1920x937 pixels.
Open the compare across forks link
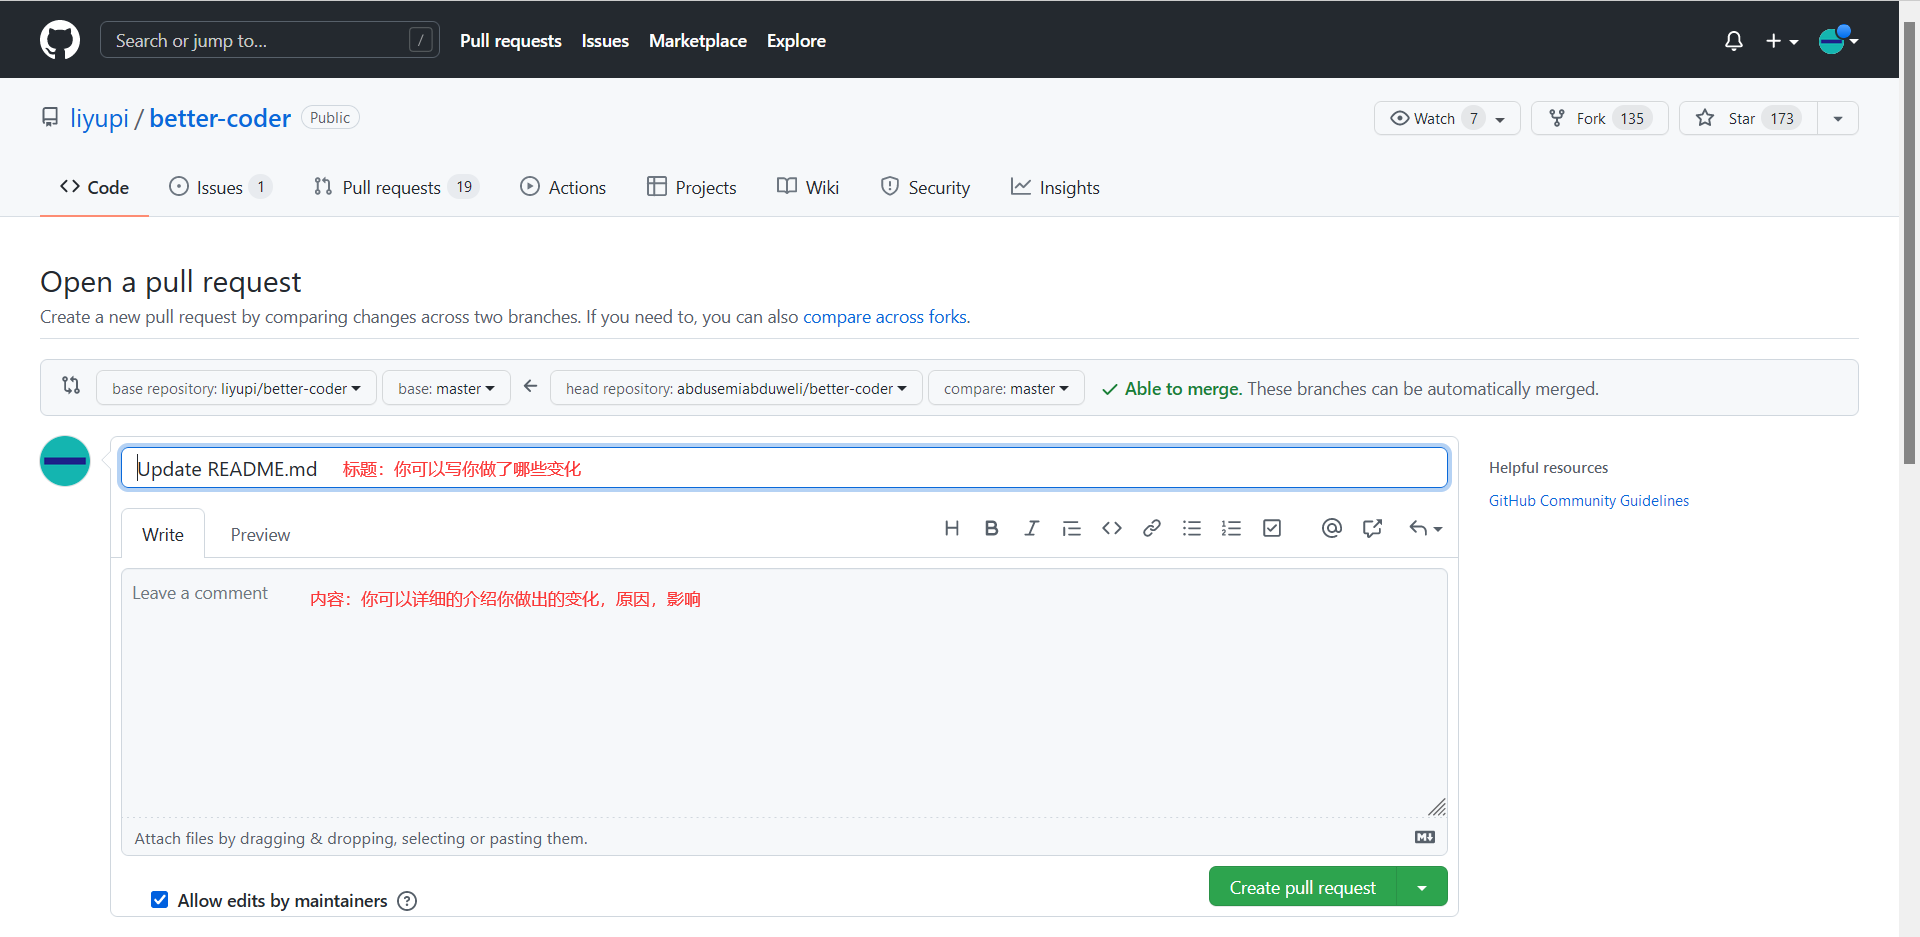tap(884, 317)
